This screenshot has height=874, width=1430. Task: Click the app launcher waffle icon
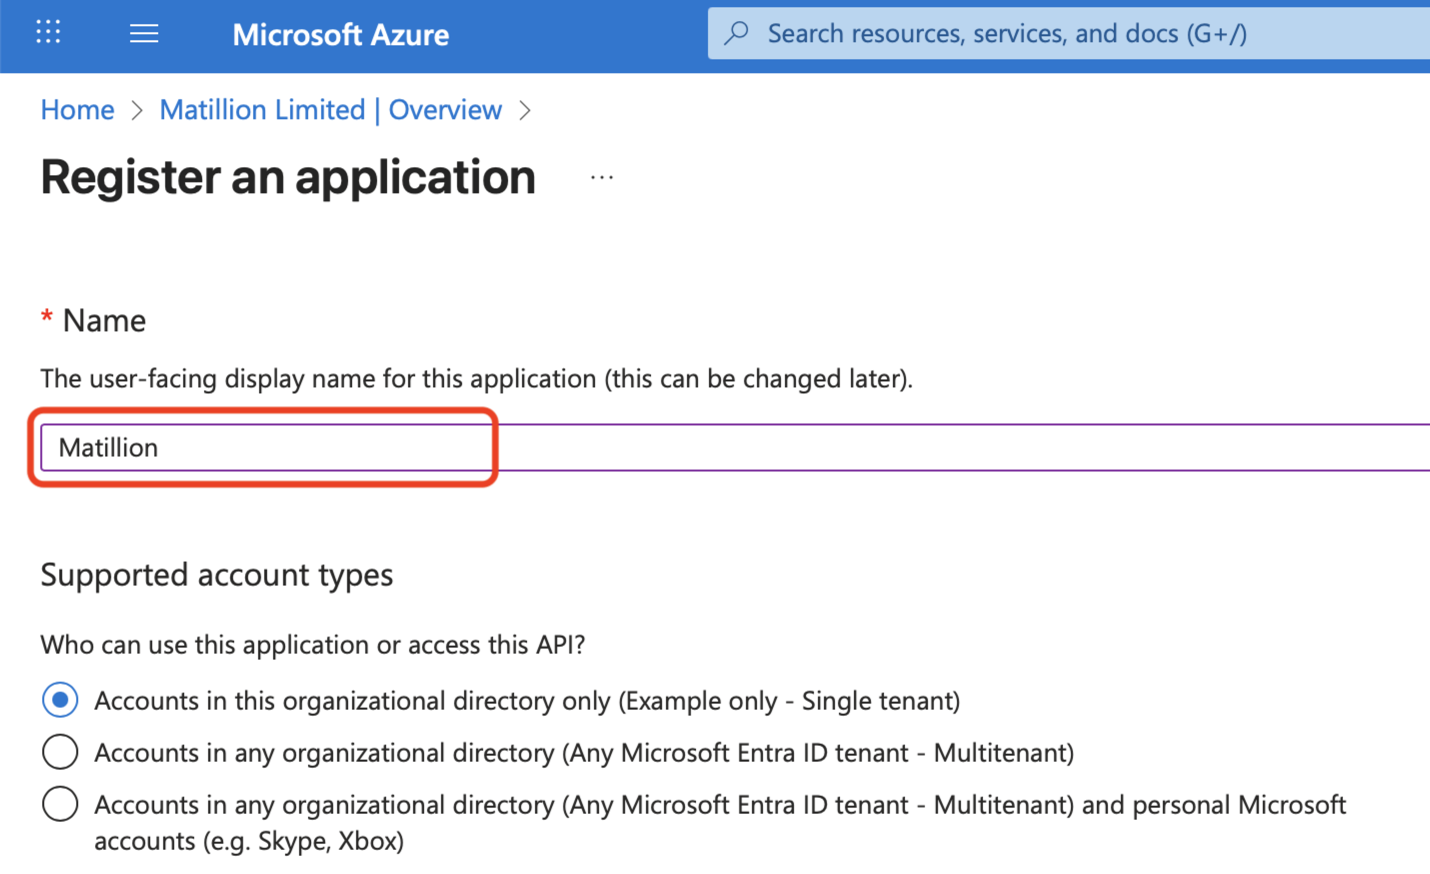[x=47, y=33]
